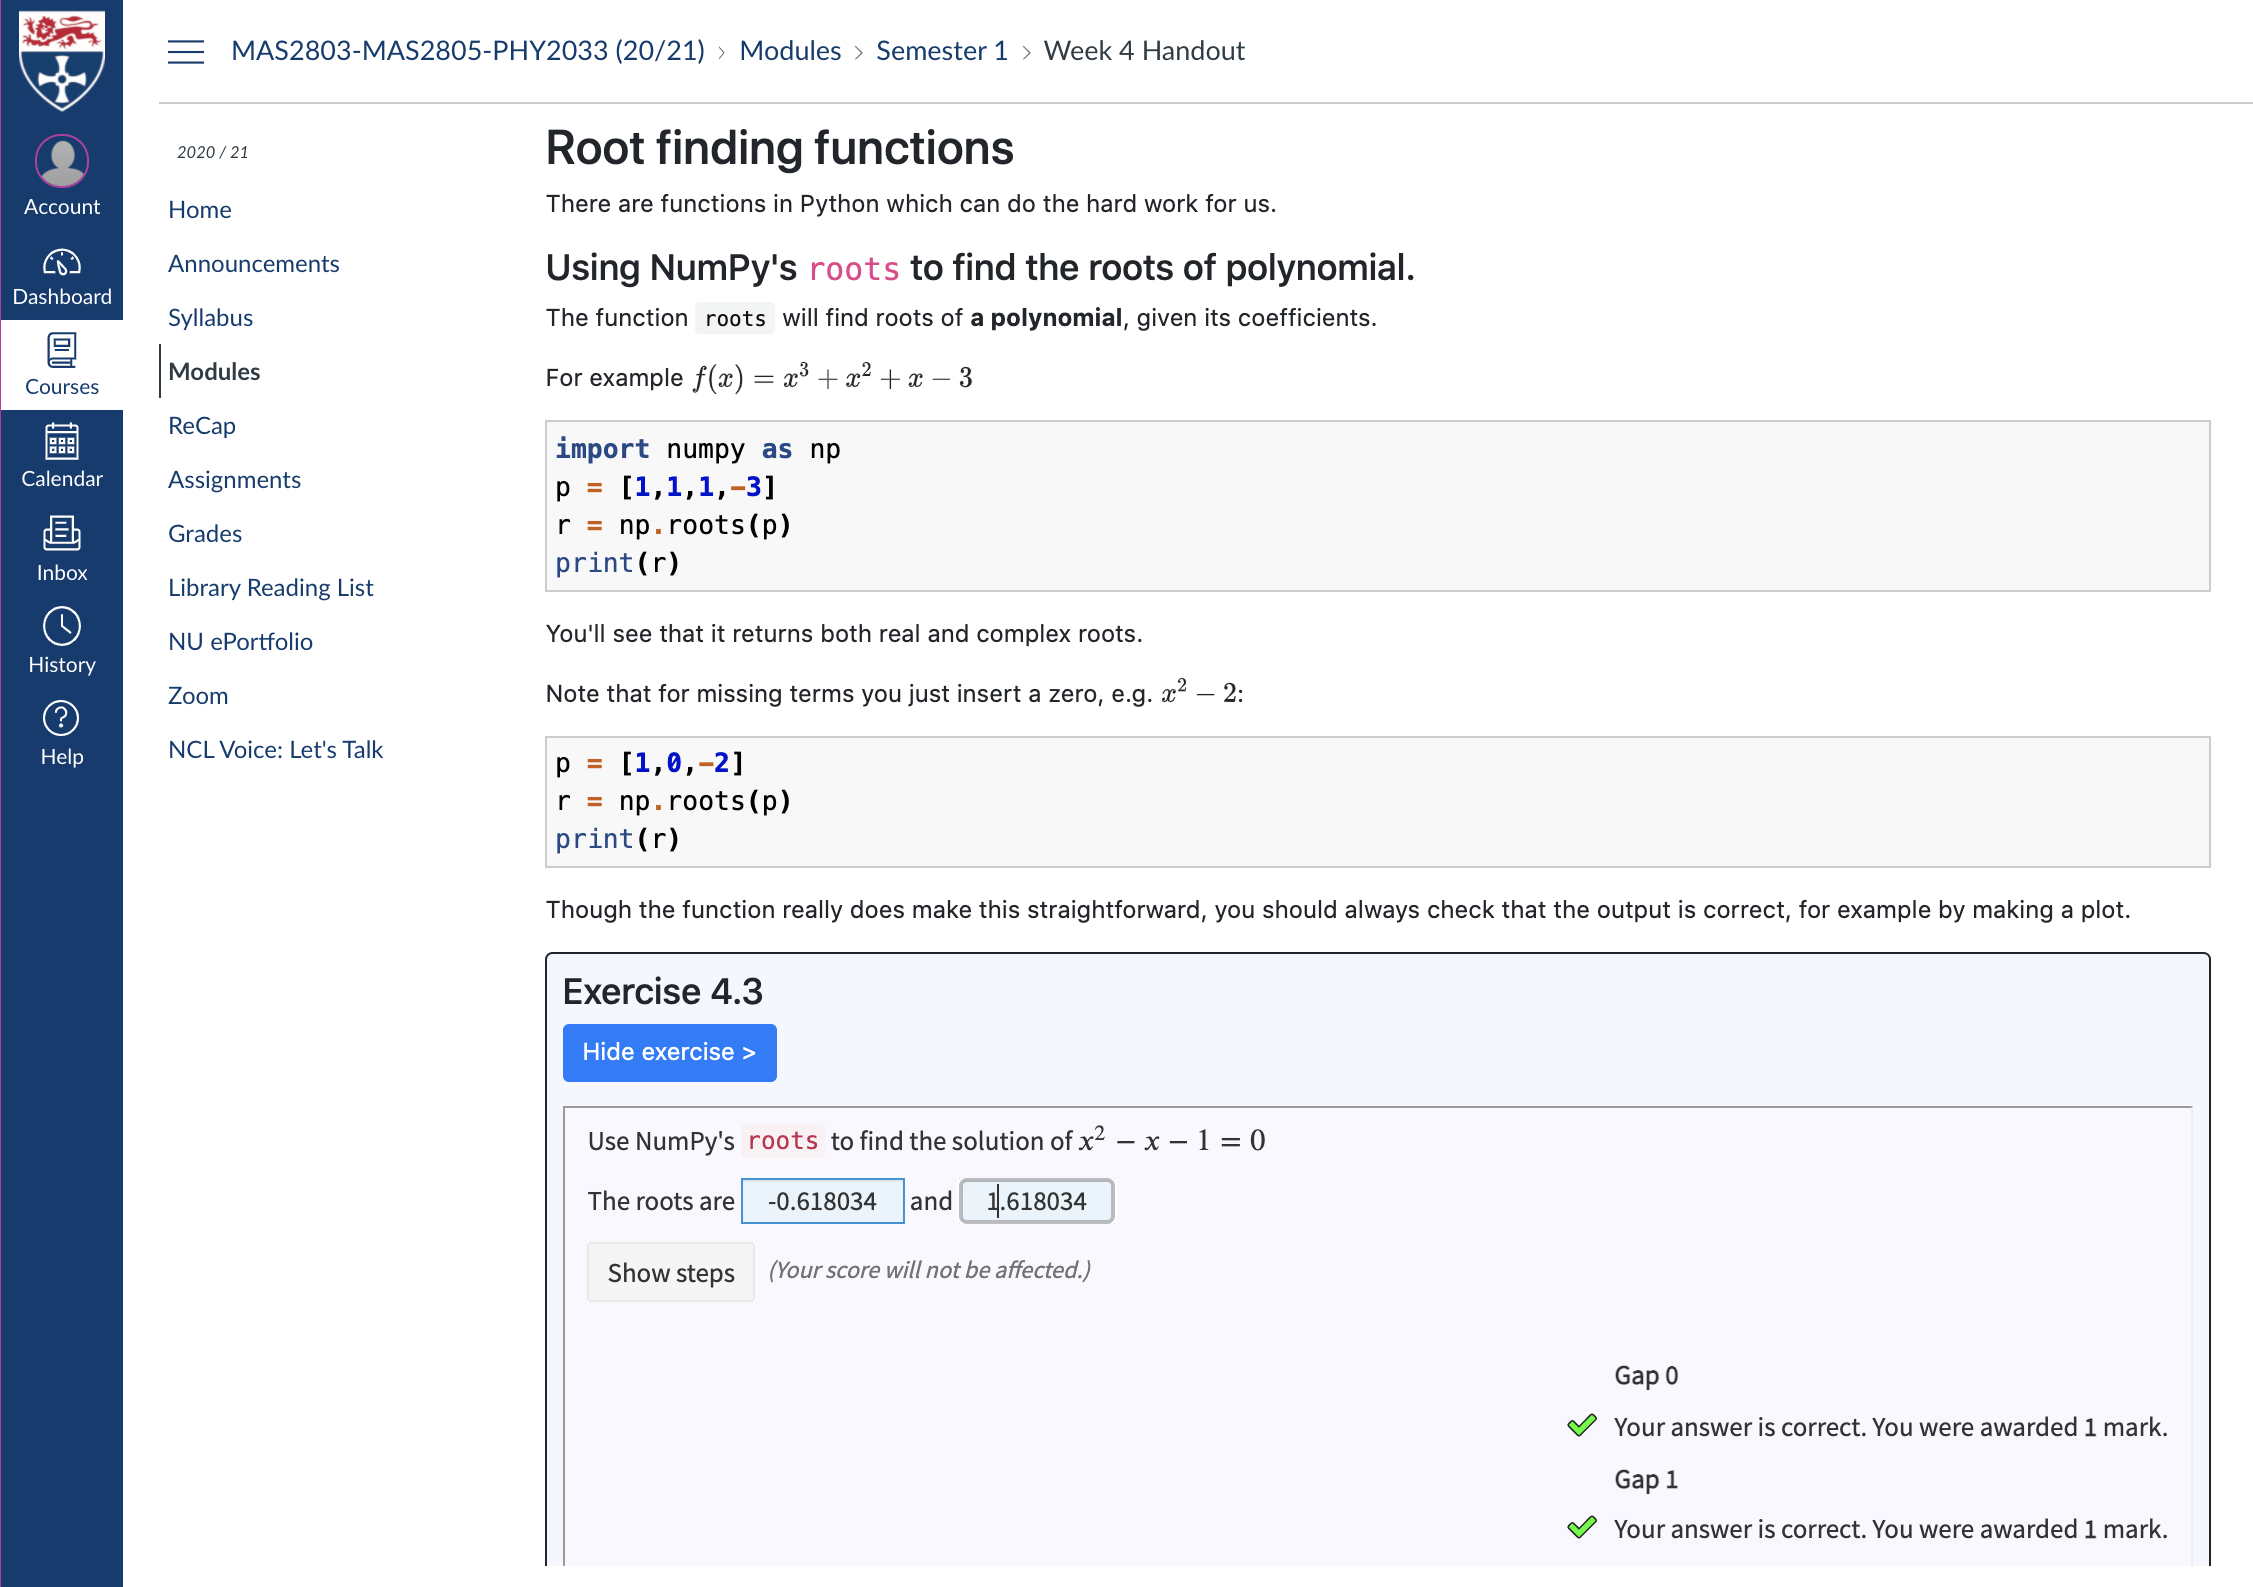Go to Dashboard via speedometer icon

click(x=62, y=263)
